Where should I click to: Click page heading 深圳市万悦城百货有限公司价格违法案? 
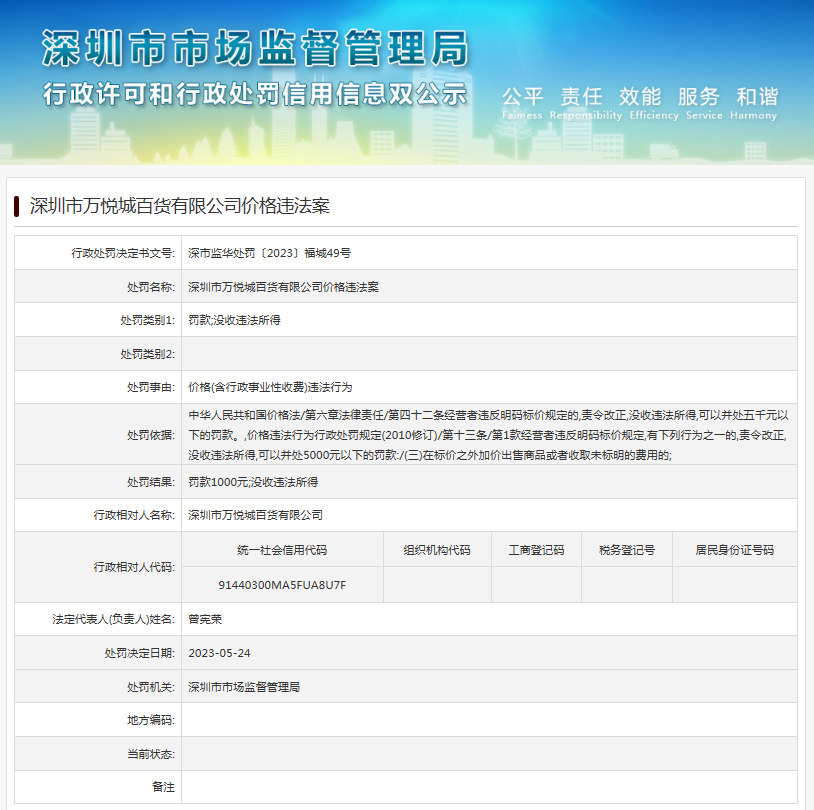[180, 206]
